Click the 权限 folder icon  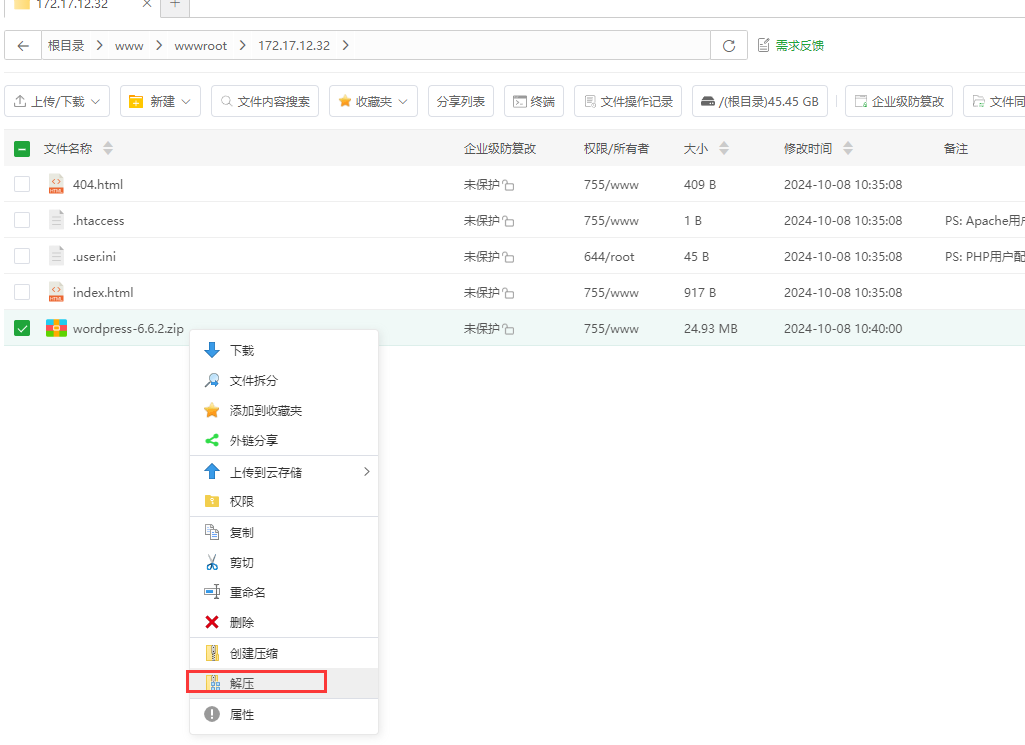(212, 501)
